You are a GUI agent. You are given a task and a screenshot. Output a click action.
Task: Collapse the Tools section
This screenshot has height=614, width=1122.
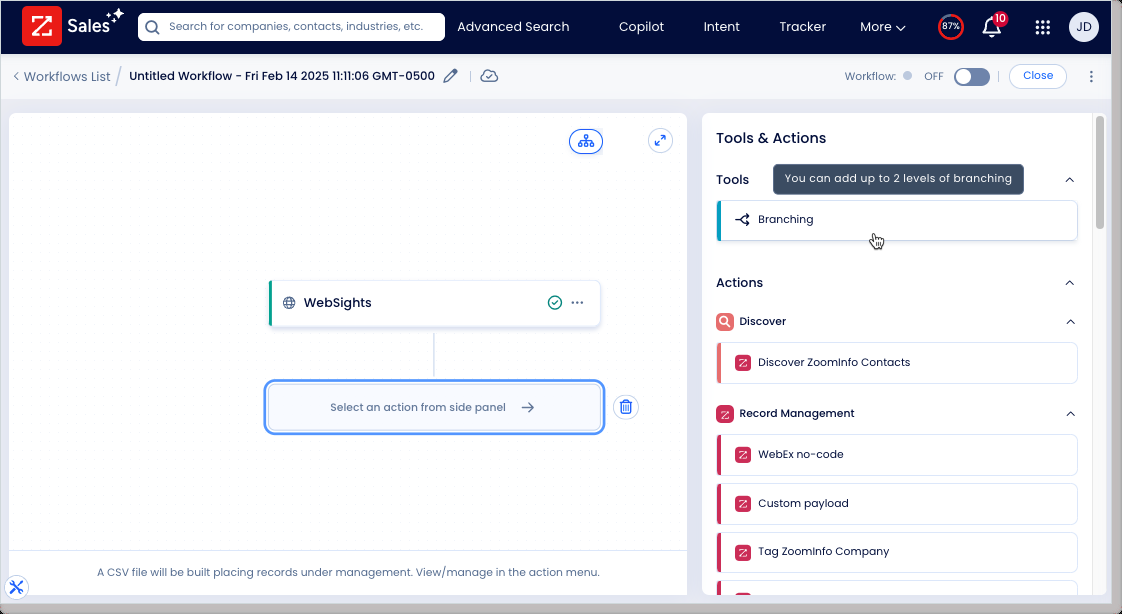(1070, 180)
